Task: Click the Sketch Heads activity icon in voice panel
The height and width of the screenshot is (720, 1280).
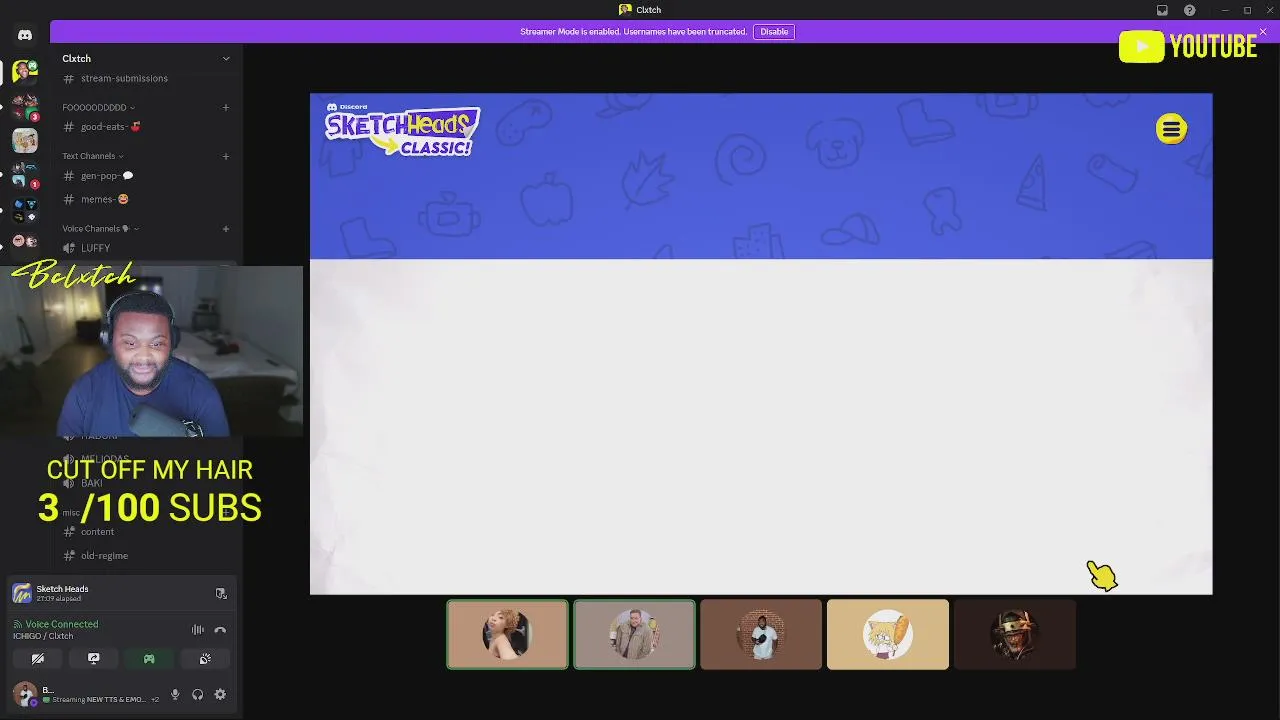Action: click(x=22, y=593)
